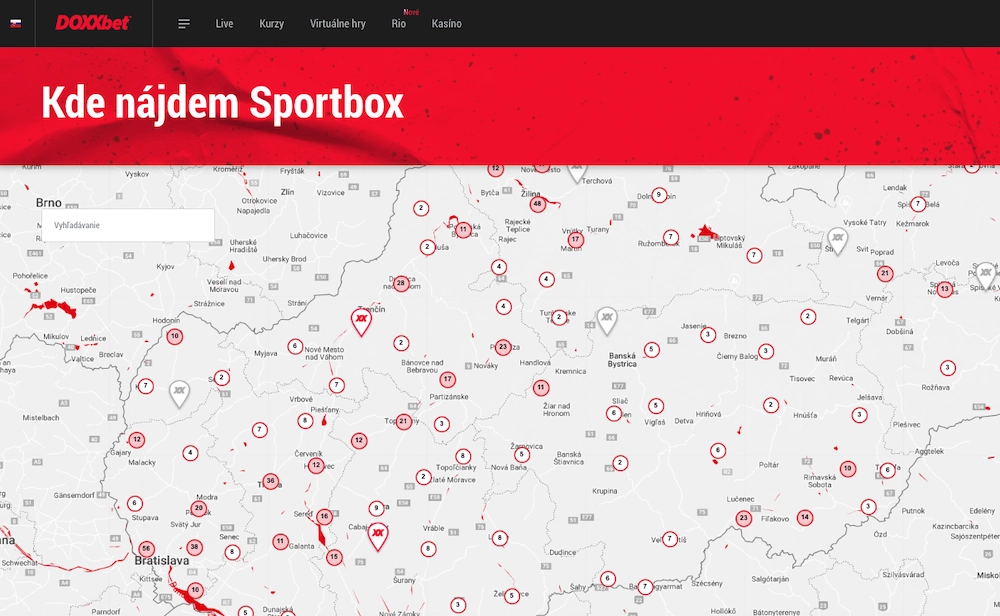Open cluster 12 near Gajary
1000x616 pixels.
(x=136, y=439)
